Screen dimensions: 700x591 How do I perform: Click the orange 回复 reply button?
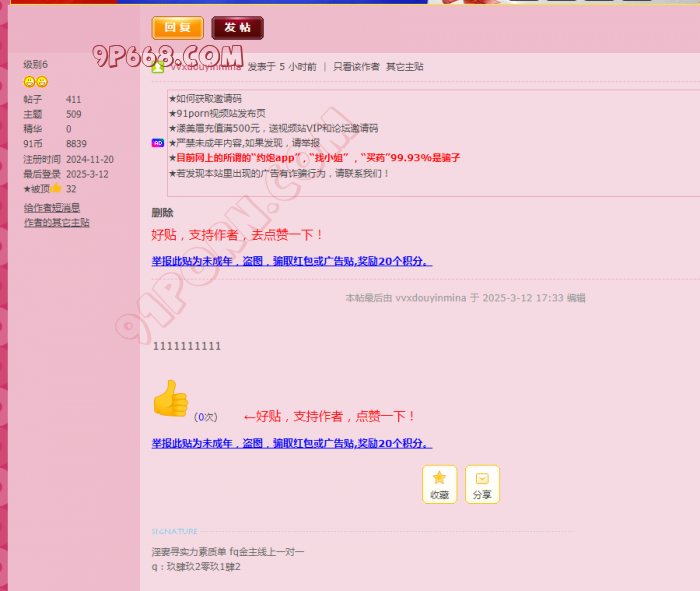tap(177, 28)
